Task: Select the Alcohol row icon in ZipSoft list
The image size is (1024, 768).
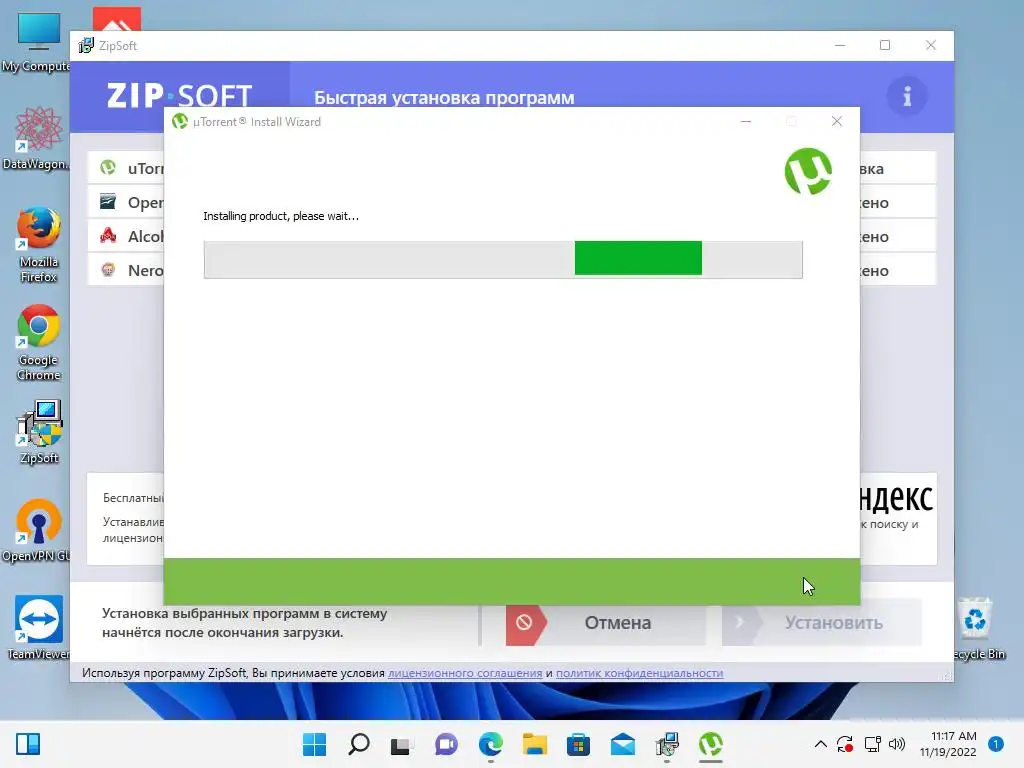Action: (108, 236)
